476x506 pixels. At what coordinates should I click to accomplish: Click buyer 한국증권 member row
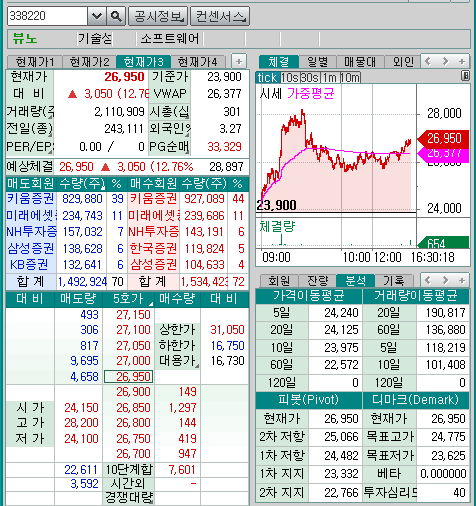(x=153, y=249)
